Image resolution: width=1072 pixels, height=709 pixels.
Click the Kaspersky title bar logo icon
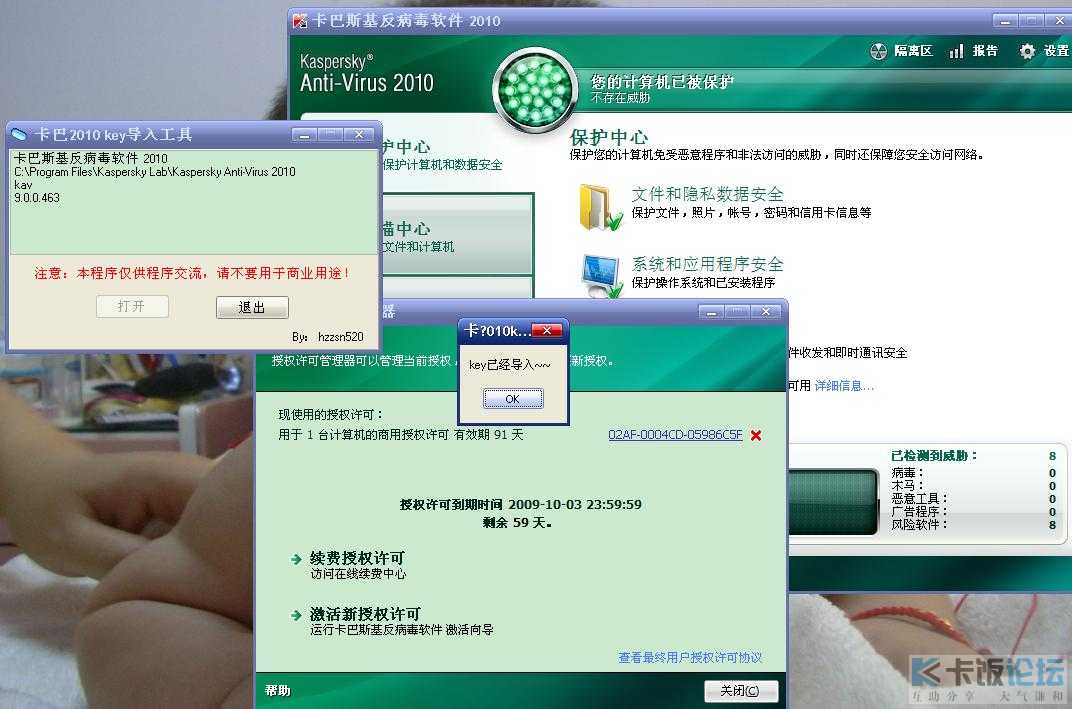299,21
